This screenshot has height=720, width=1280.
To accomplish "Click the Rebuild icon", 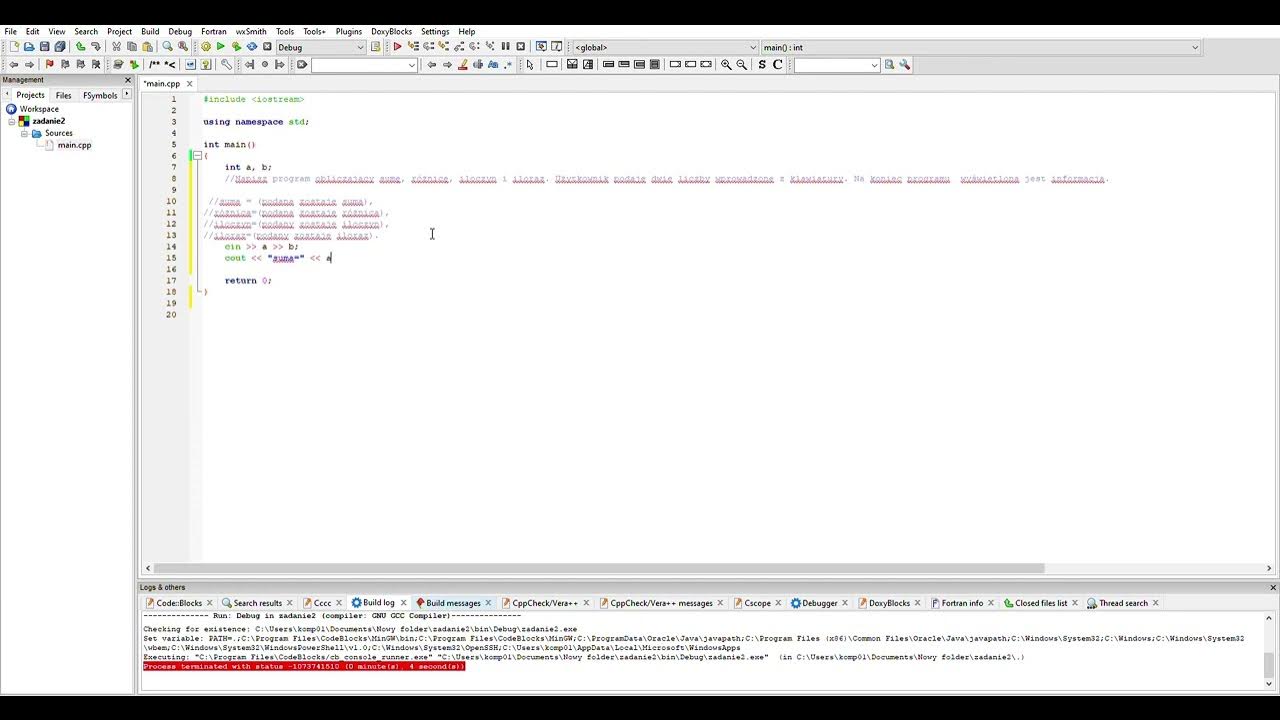I will 252,47.
